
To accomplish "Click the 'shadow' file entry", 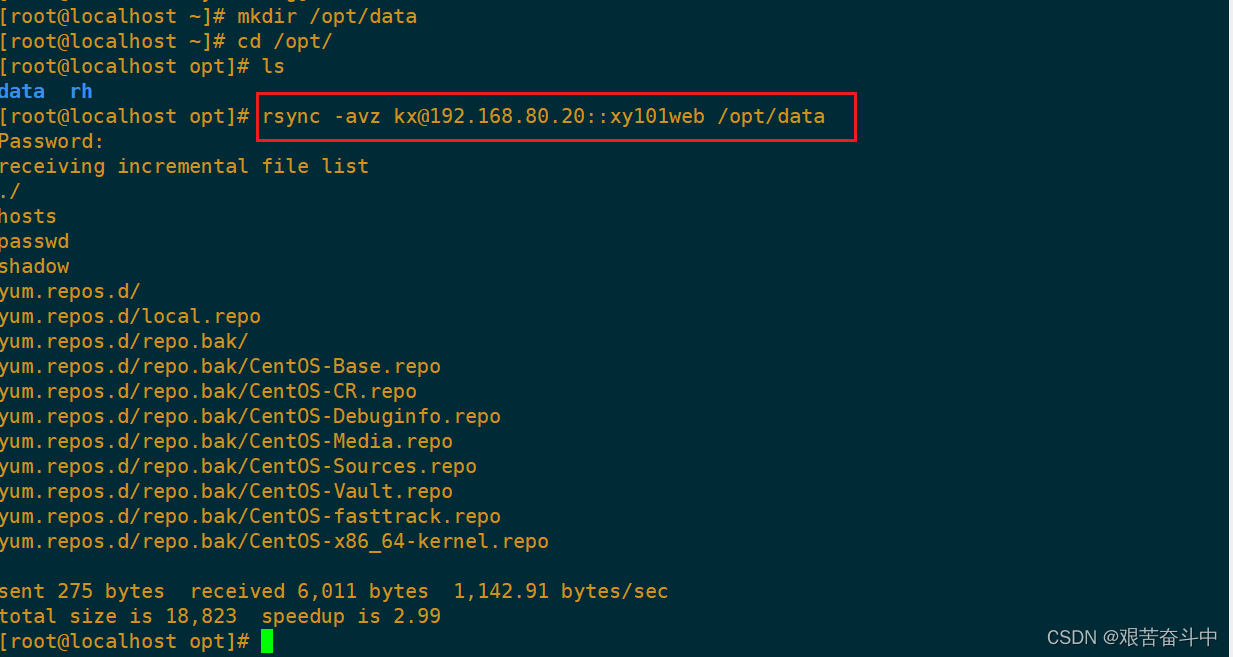I will pyautogui.click(x=34, y=266).
